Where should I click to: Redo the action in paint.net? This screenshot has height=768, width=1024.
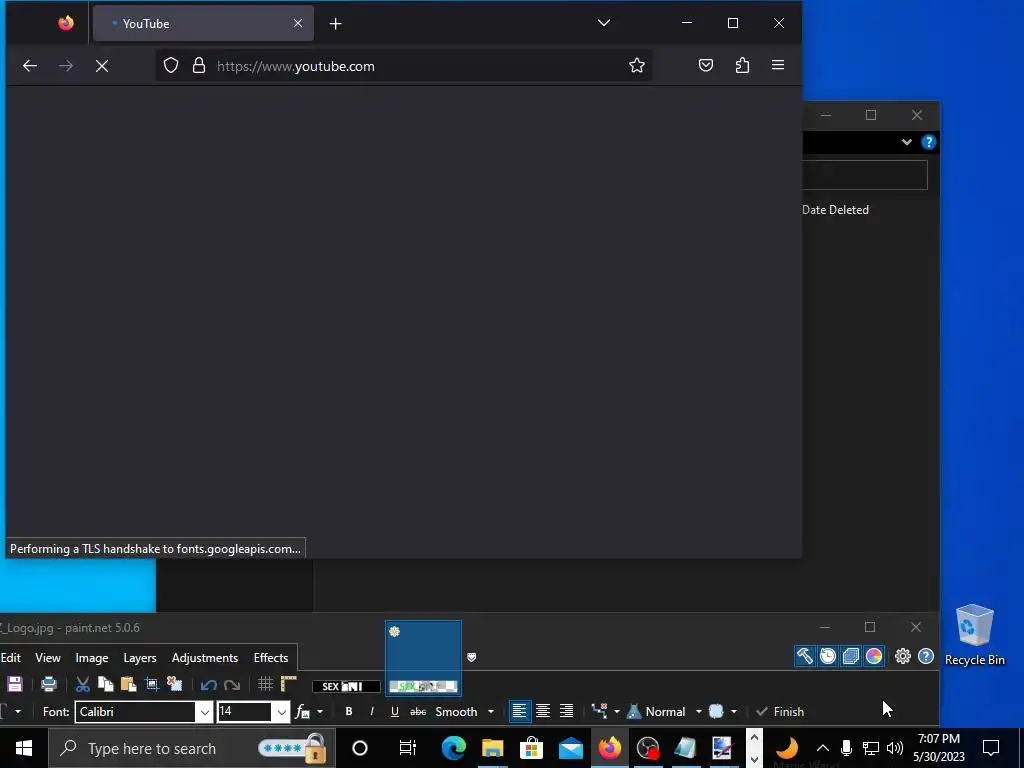pos(232,685)
